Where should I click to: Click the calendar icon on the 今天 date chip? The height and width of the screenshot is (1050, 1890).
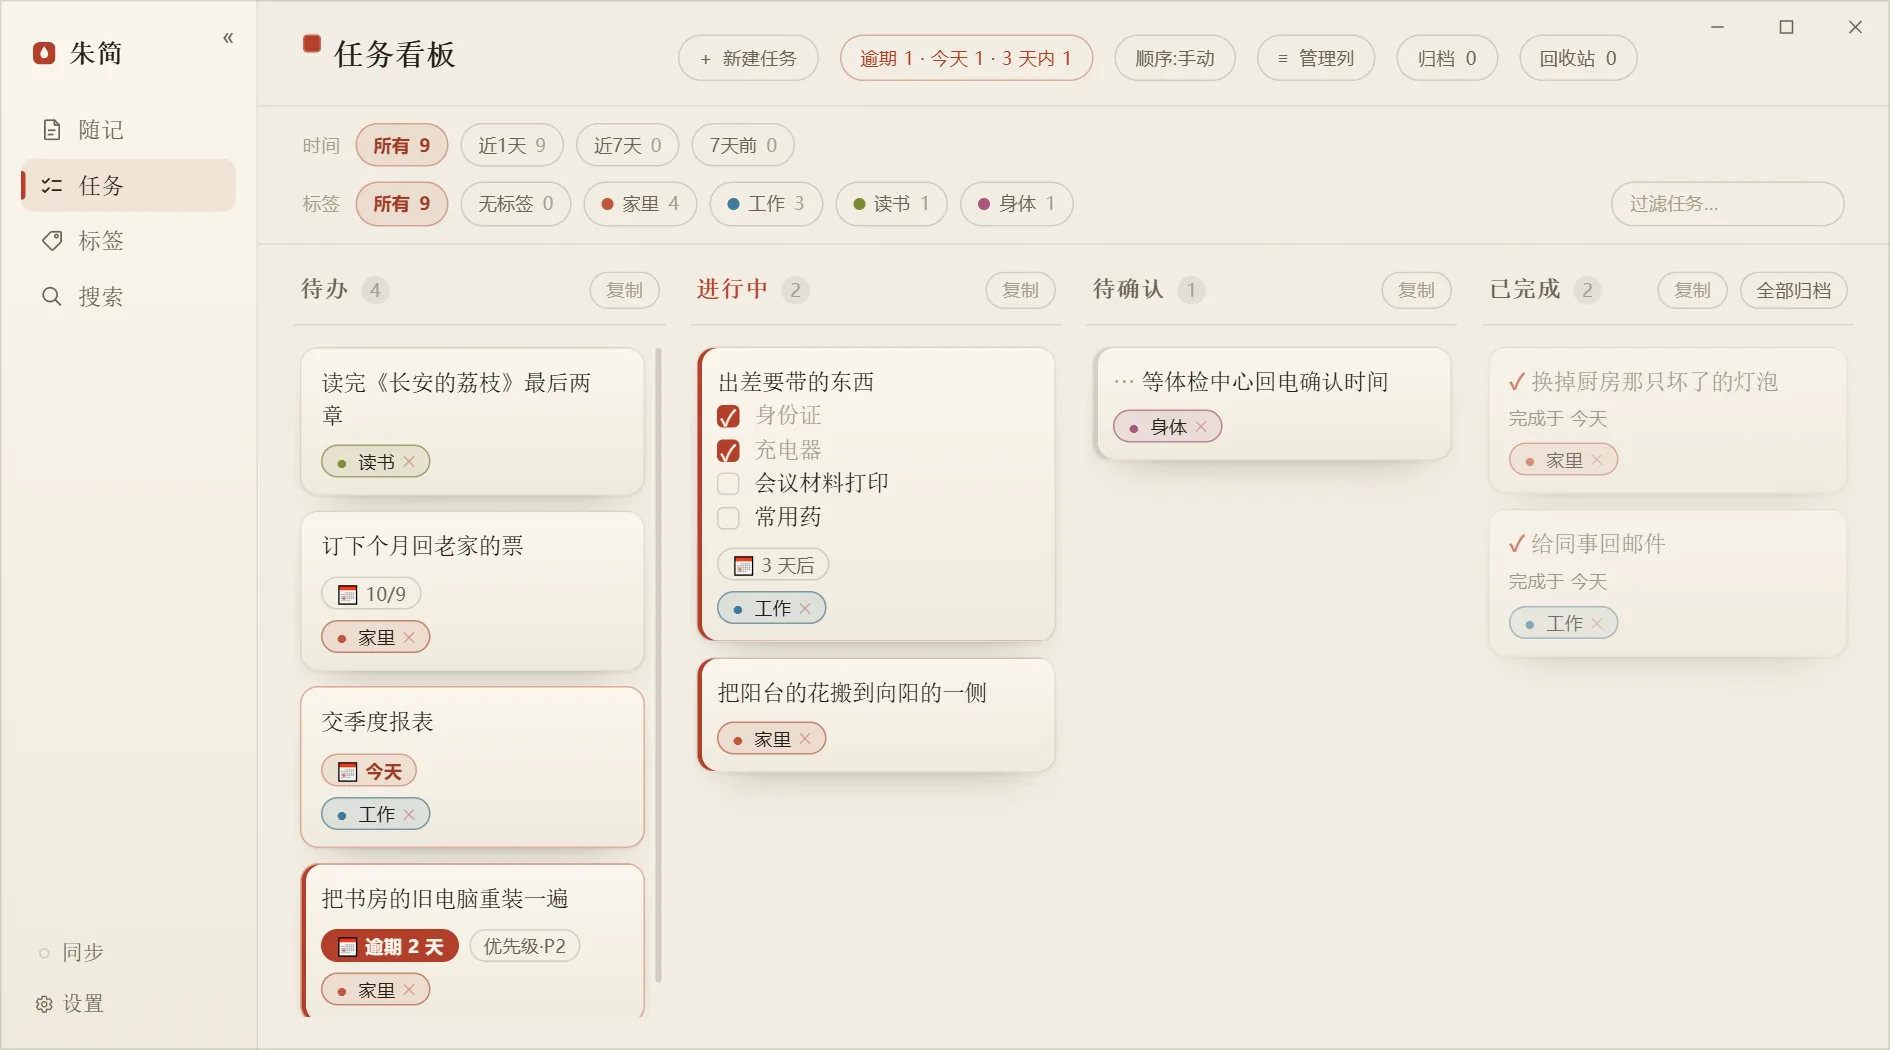click(347, 772)
